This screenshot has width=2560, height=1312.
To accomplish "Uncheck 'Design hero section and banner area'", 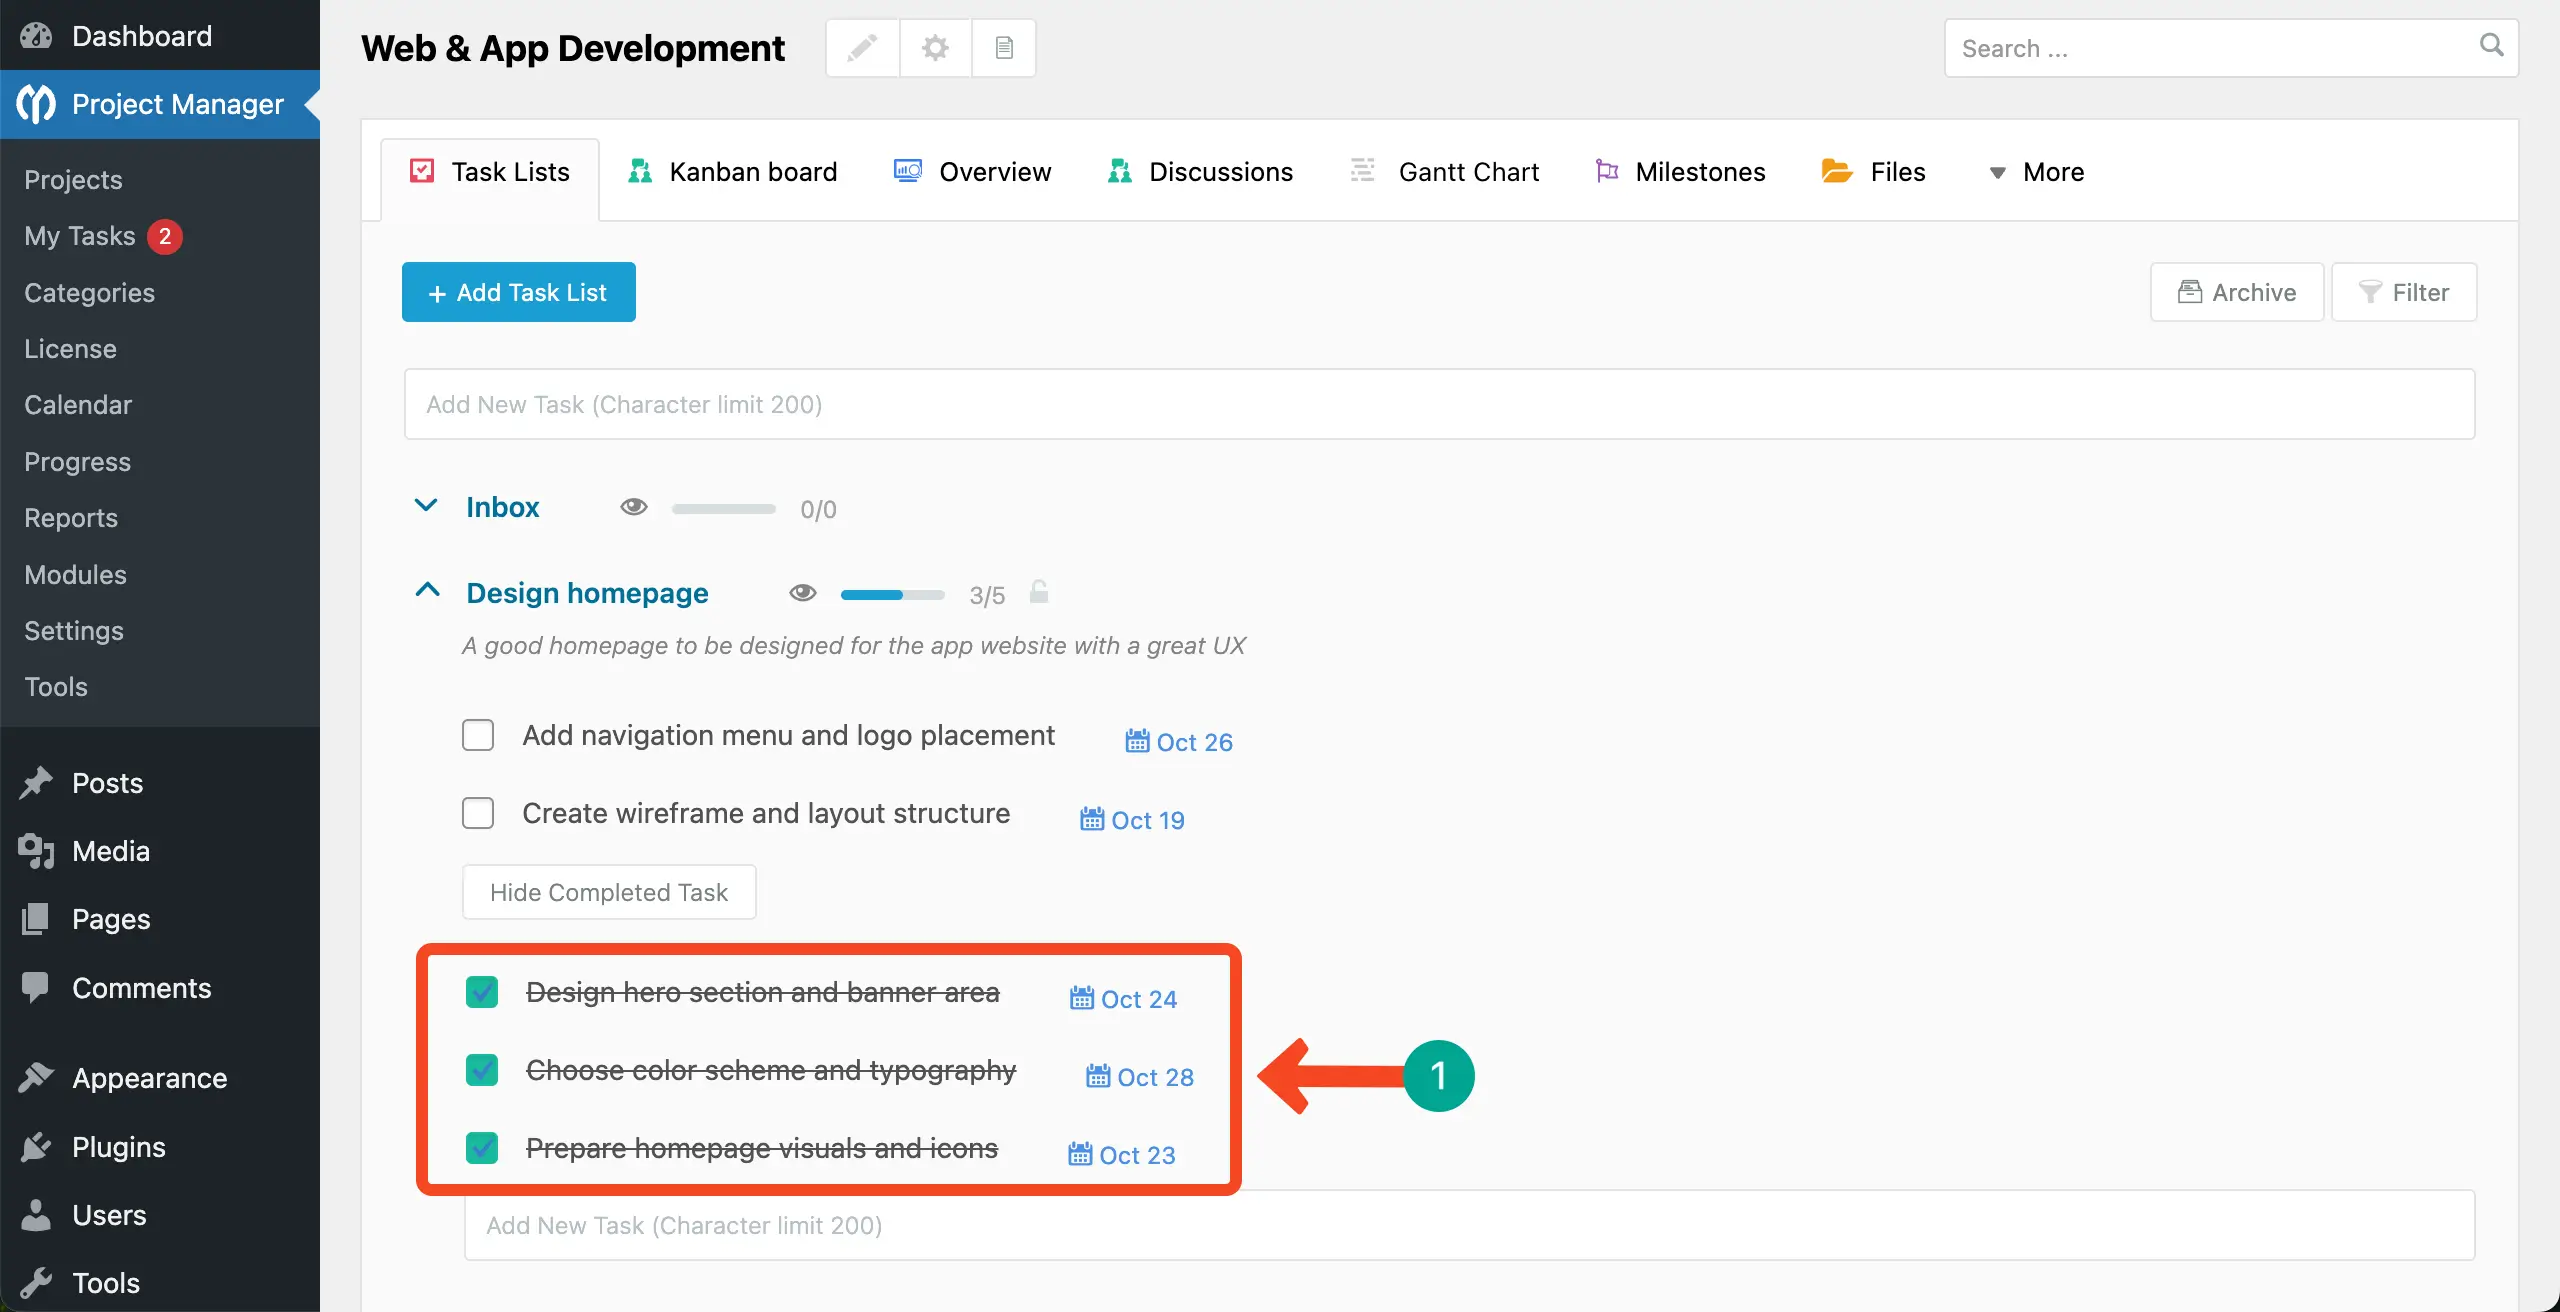I will click(482, 992).
